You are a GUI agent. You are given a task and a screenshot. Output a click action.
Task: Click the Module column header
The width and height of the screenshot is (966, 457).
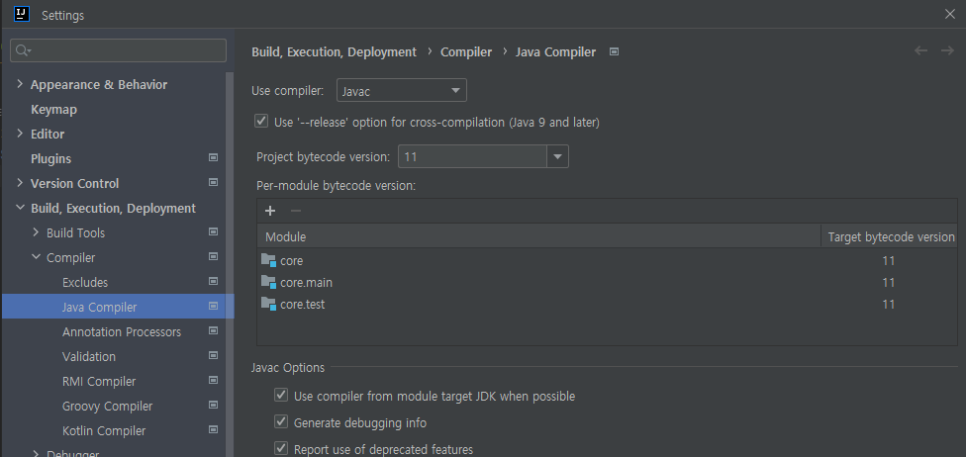(539, 237)
